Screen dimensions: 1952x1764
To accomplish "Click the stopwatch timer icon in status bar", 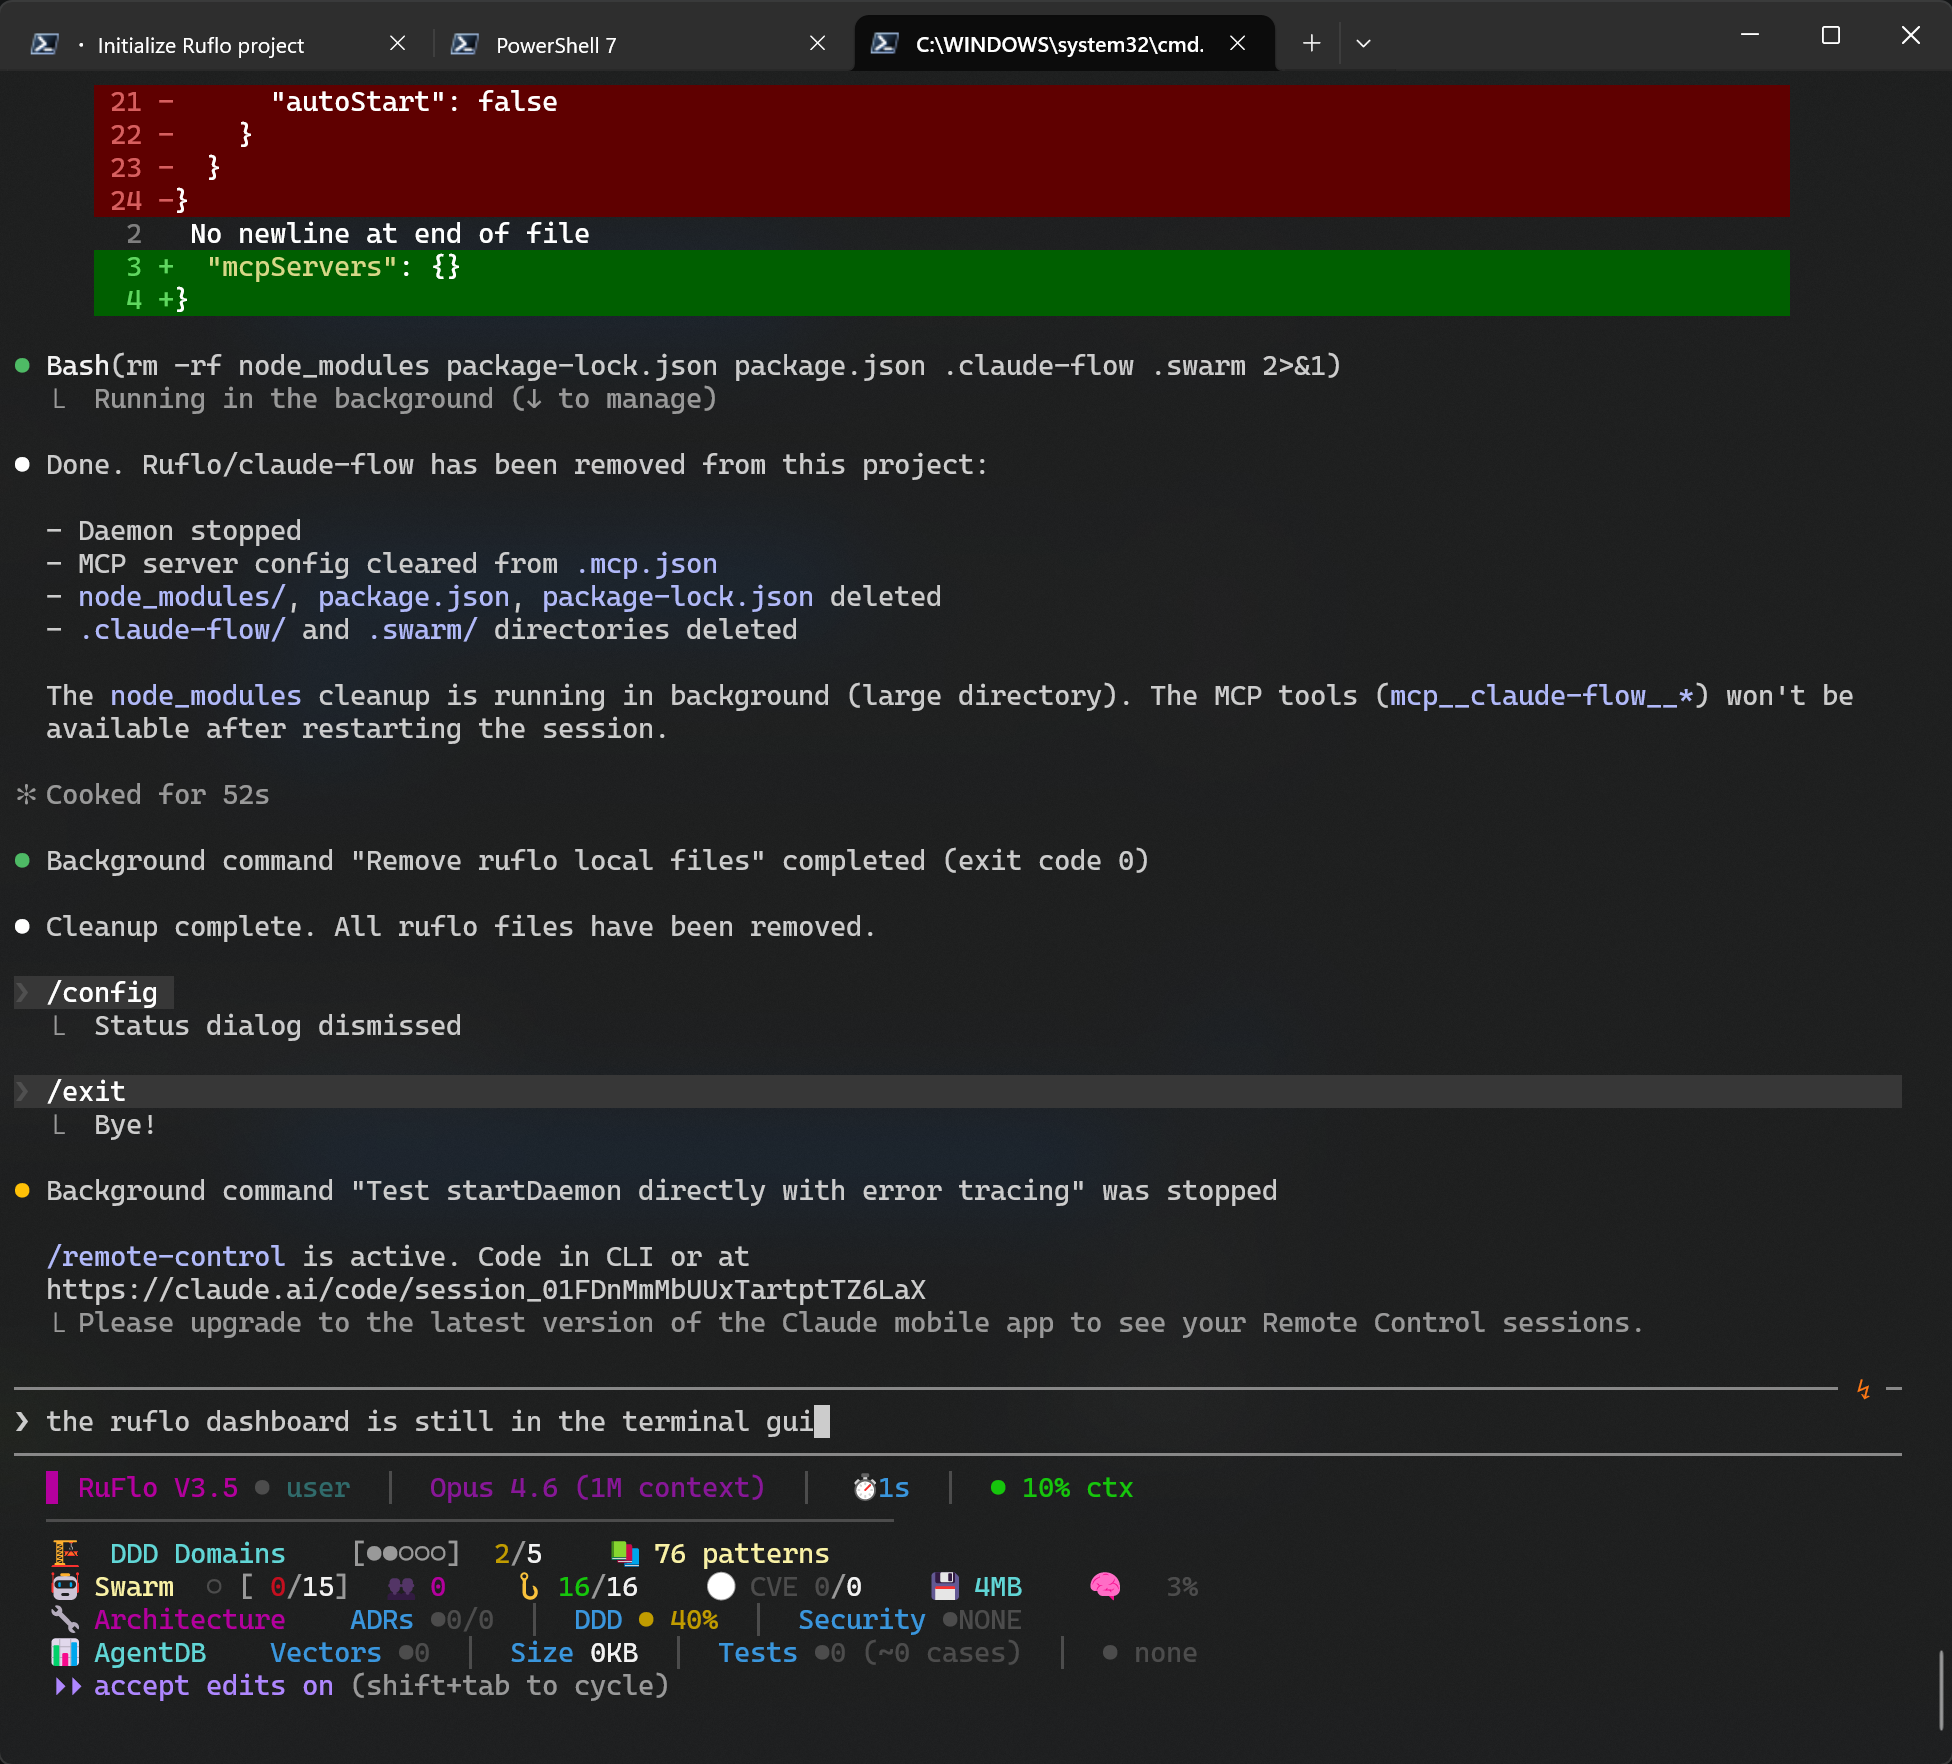I will click(x=865, y=1488).
